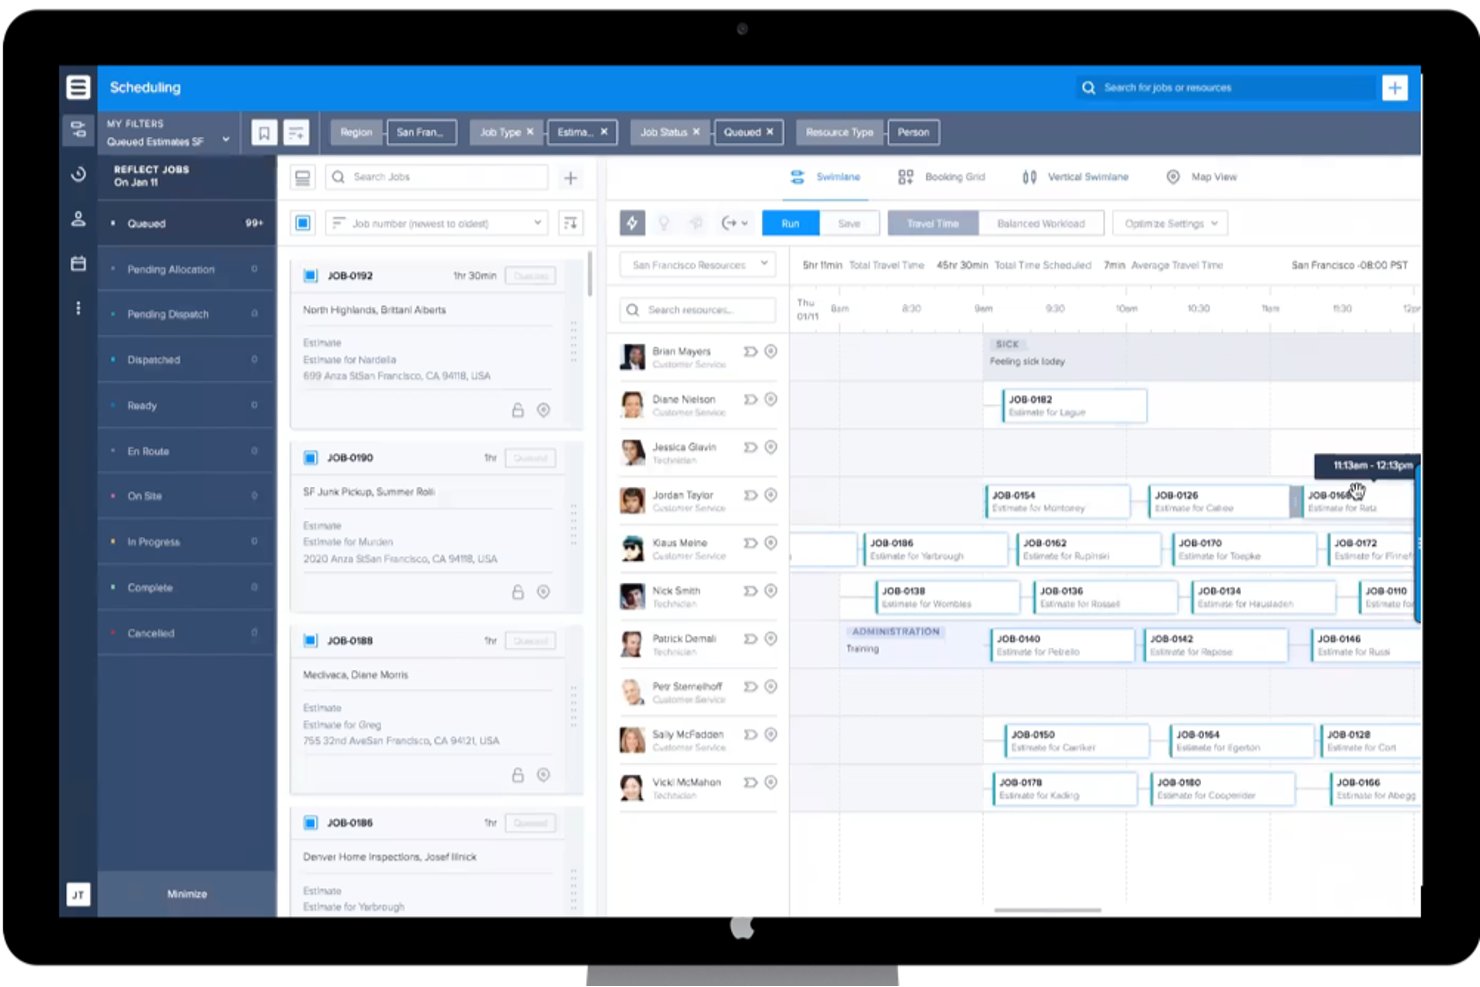Switch to Map View tab
1480x987 pixels.
pos(1202,177)
